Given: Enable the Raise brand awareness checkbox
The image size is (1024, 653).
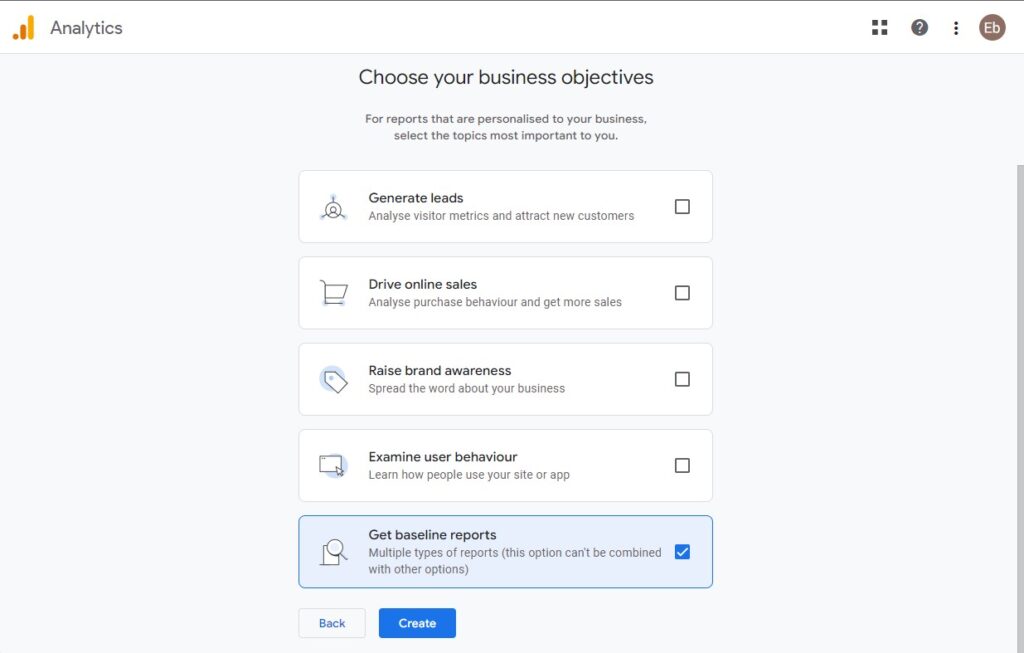Looking at the screenshot, I should point(683,378).
